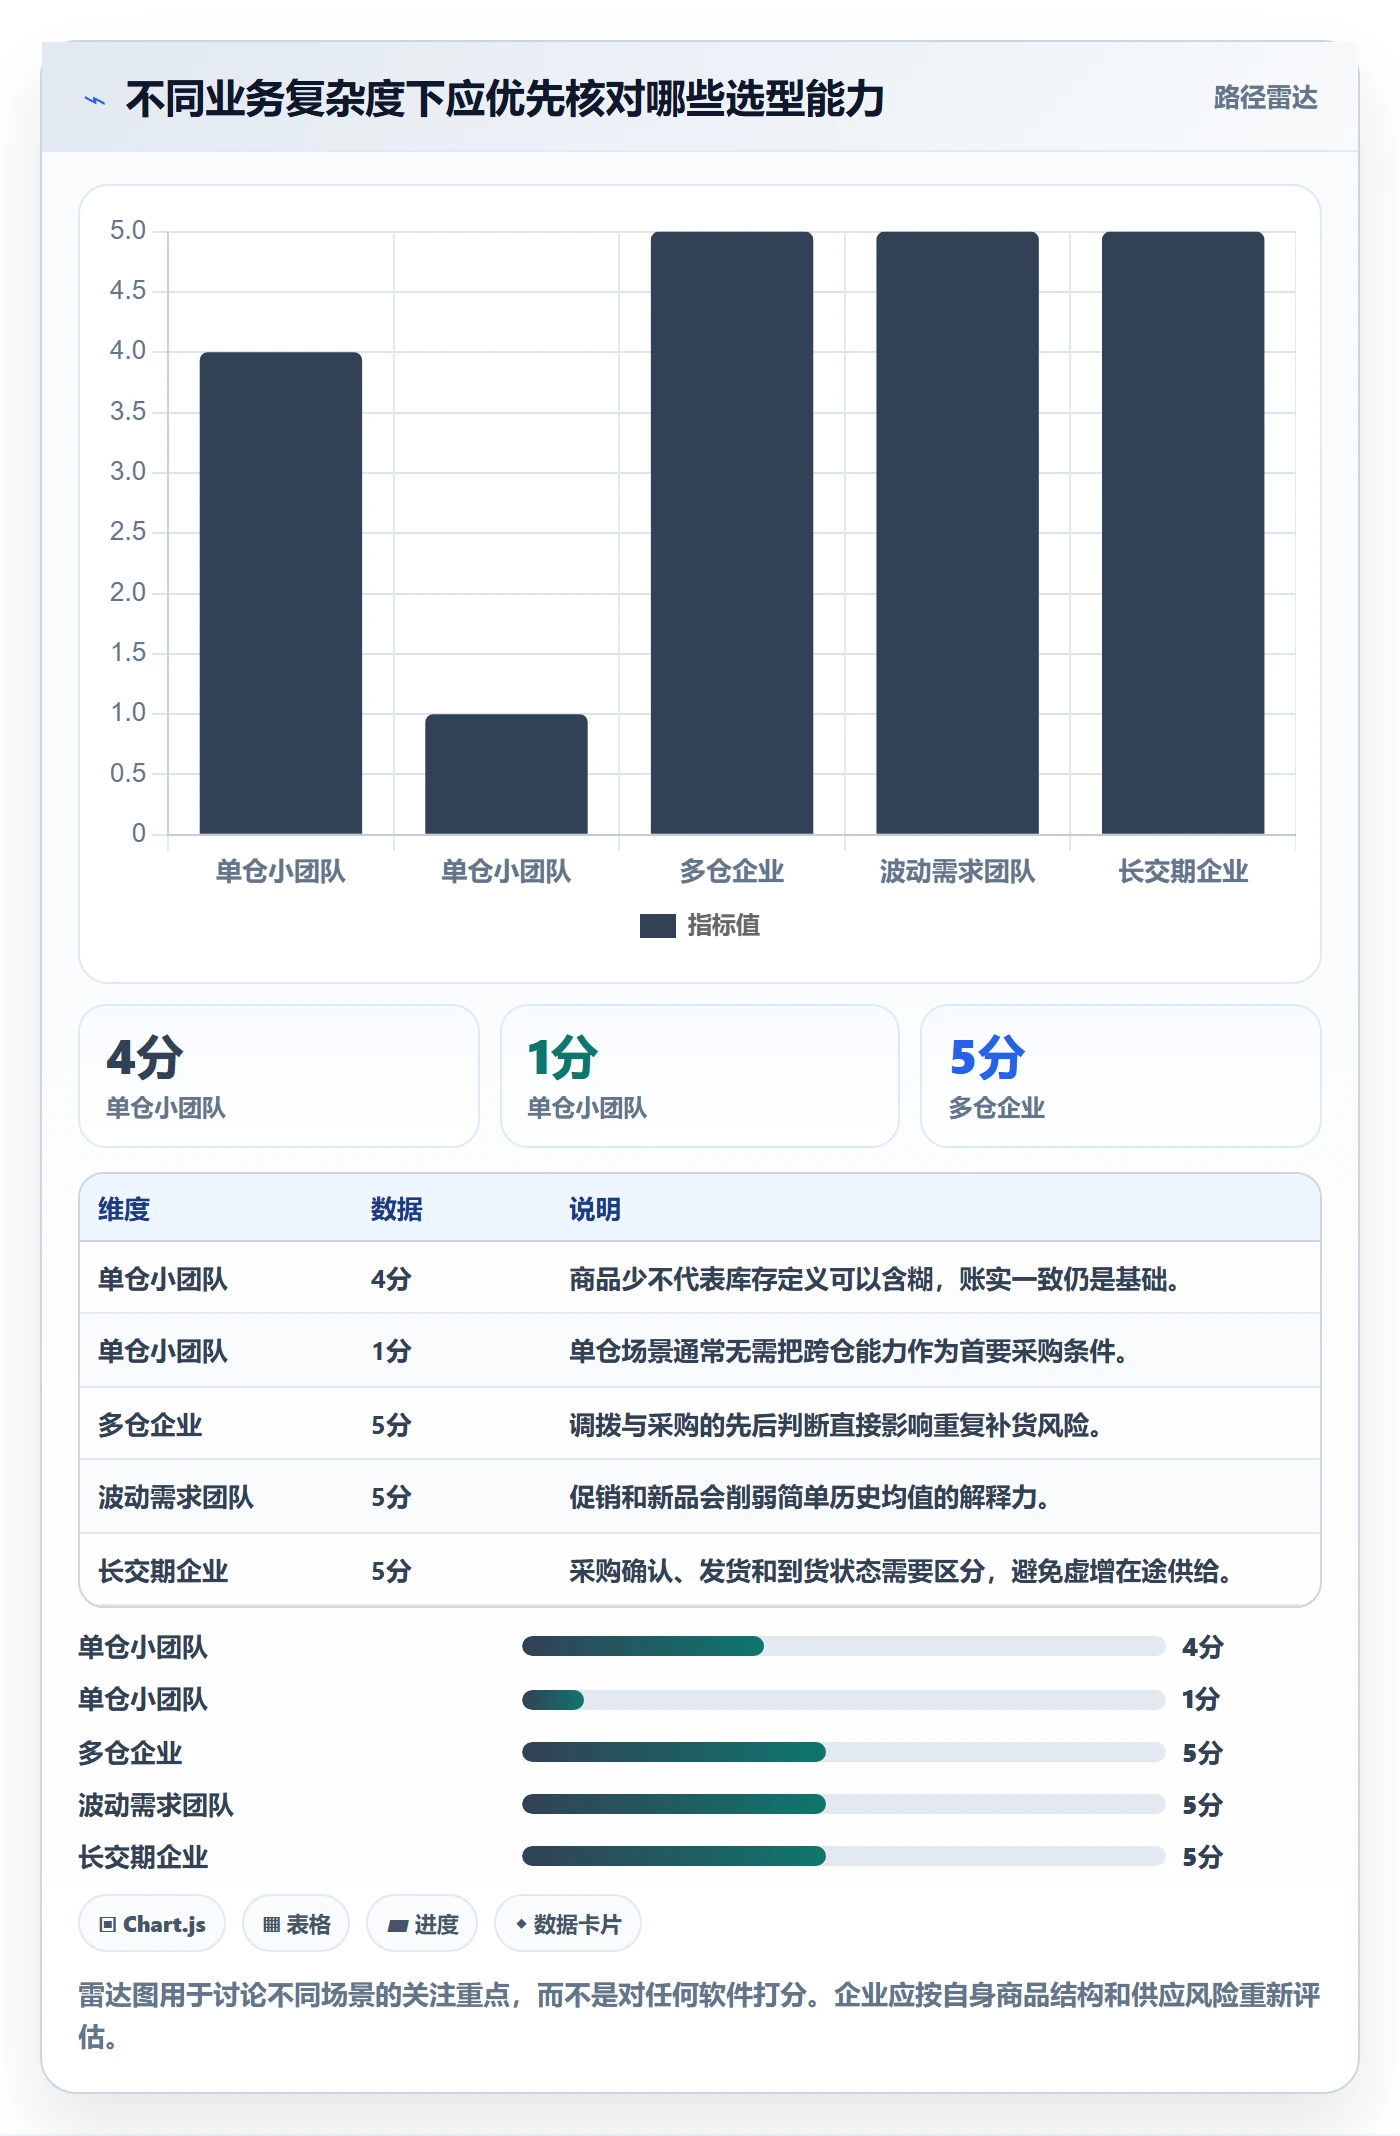This screenshot has height=2136, width=1400.
Task: Select the 波动需求团队 cell in the table
Action: (x=176, y=1497)
